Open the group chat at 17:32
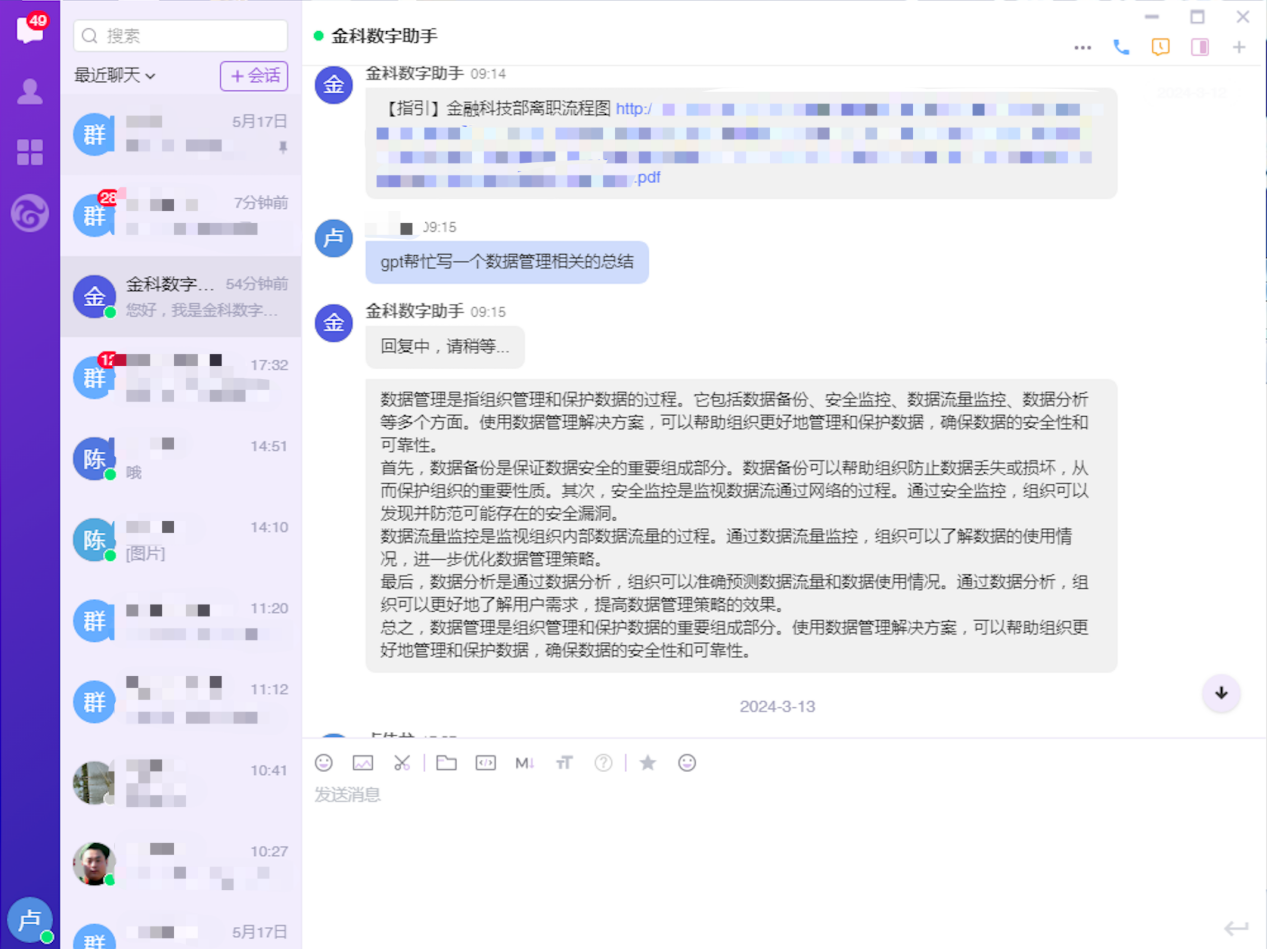Viewport: 1267px width, 949px height. tap(181, 377)
